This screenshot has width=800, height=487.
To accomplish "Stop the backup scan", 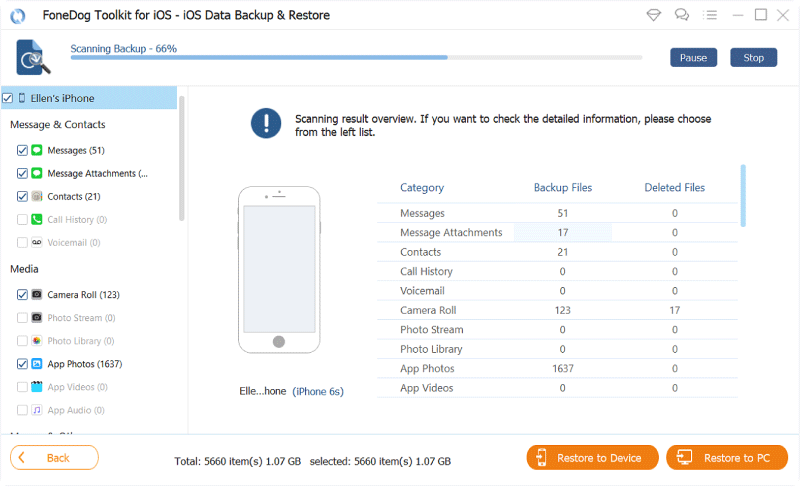I will pos(754,58).
